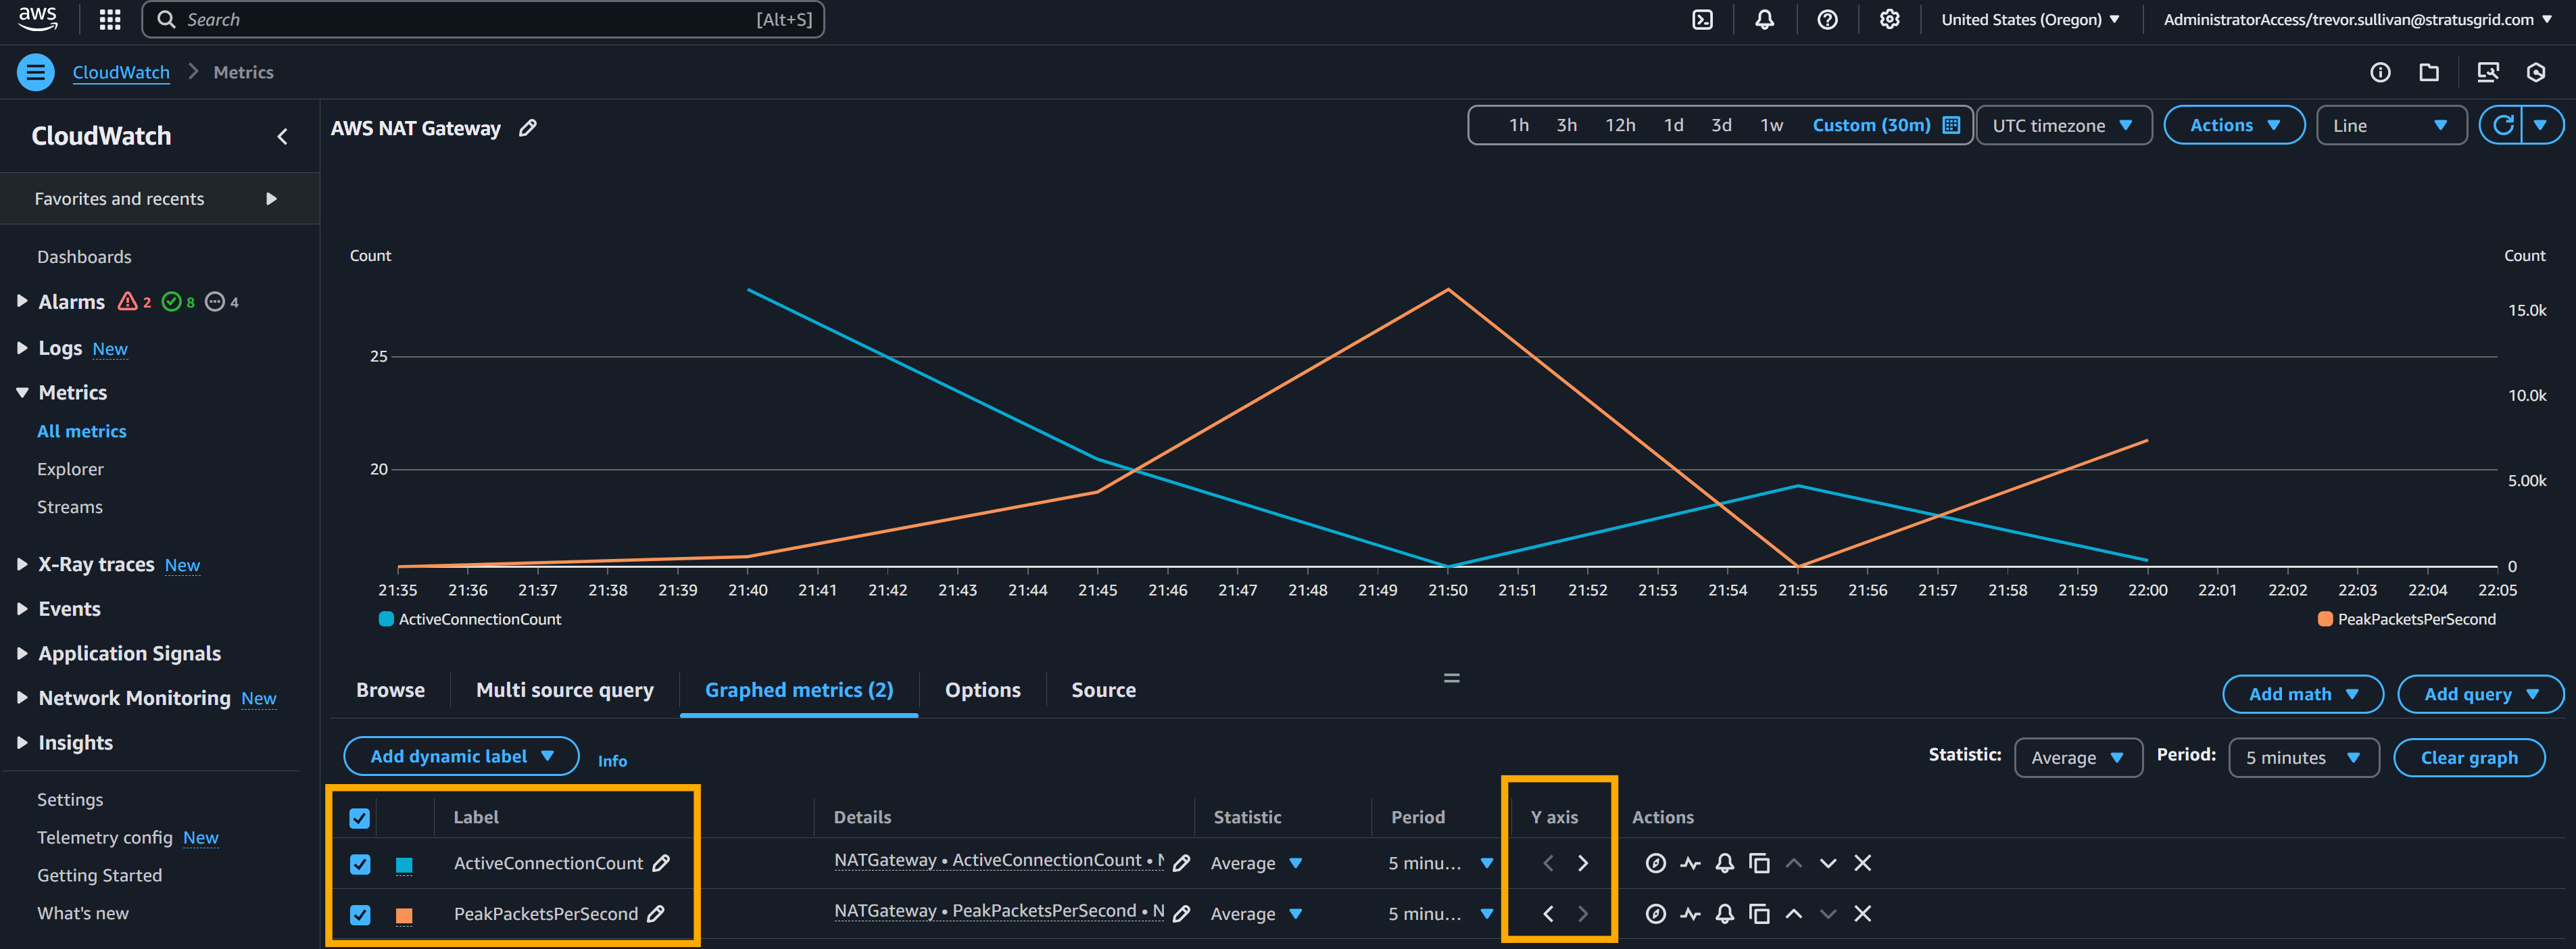Screen dimensions: 2576x949
Task: Change the ActiveConnectionCount blue color swatch
Action: pos(404,865)
